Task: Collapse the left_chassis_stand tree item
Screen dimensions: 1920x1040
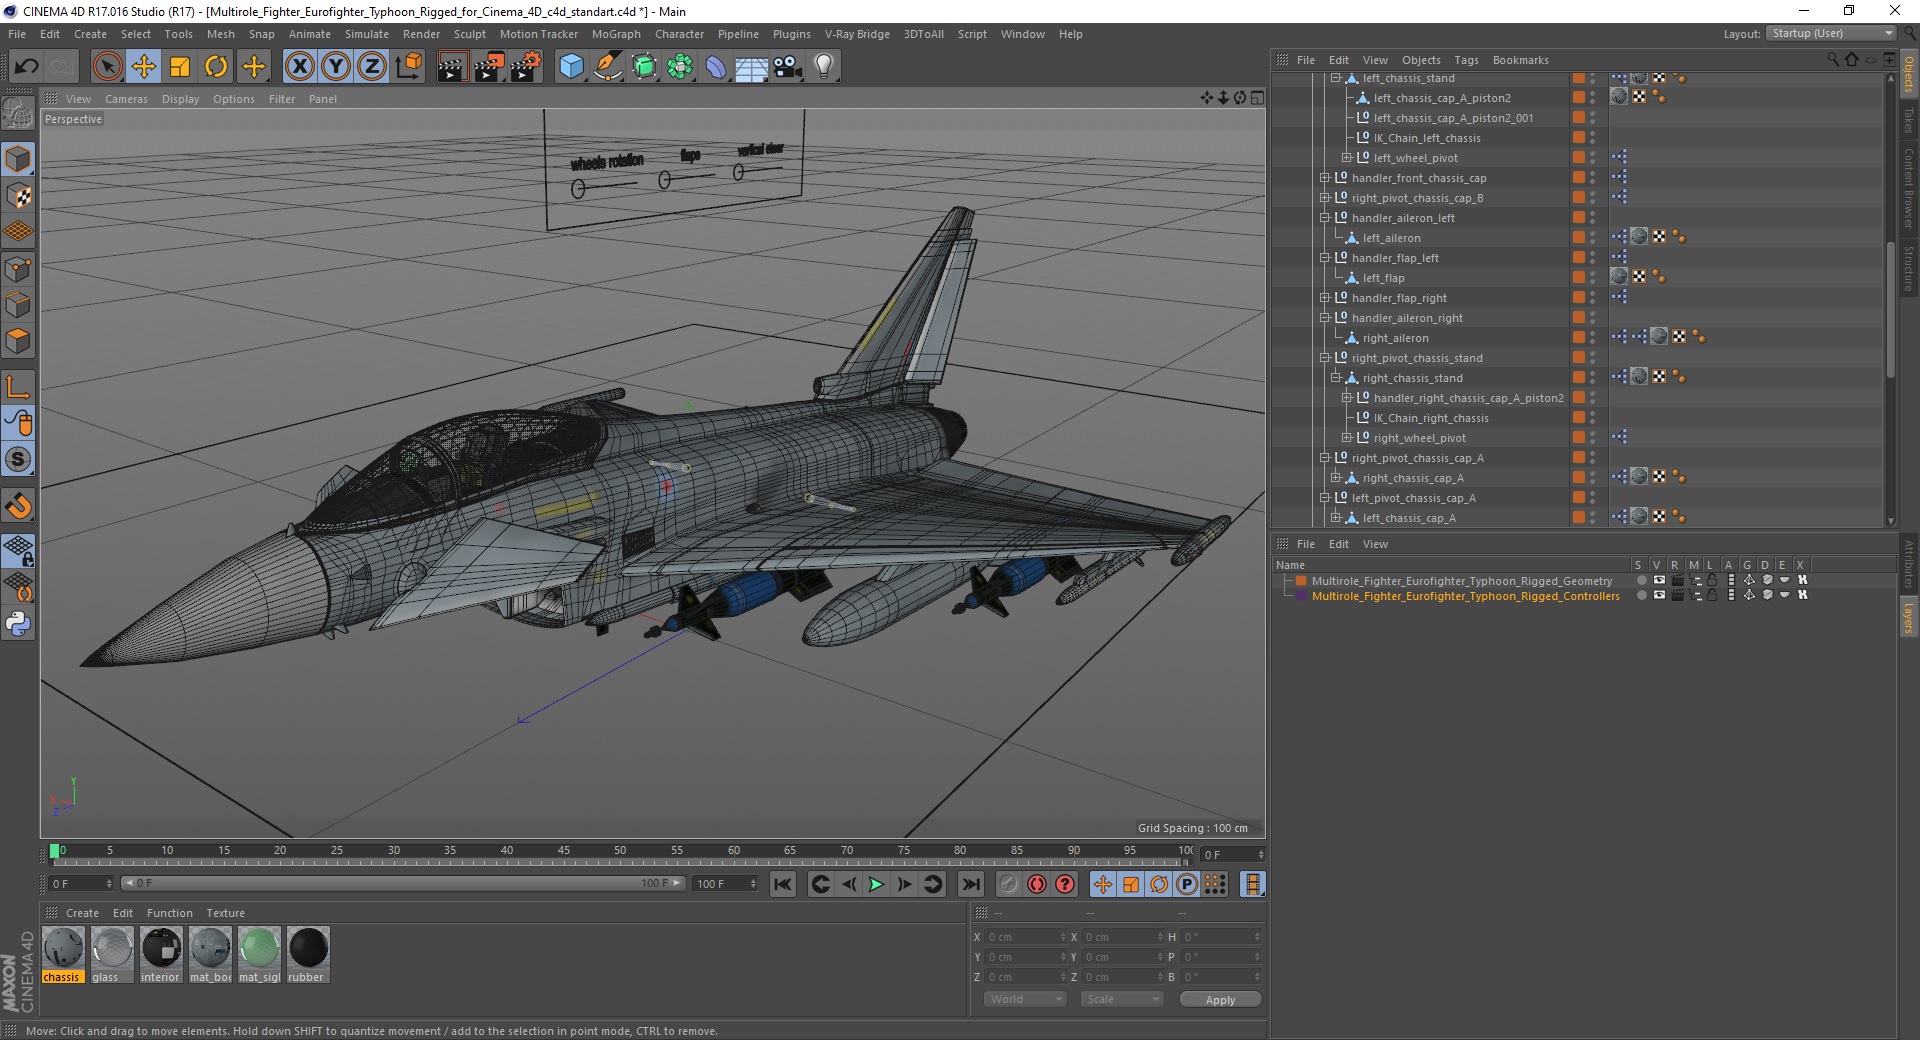Action: (x=1335, y=78)
